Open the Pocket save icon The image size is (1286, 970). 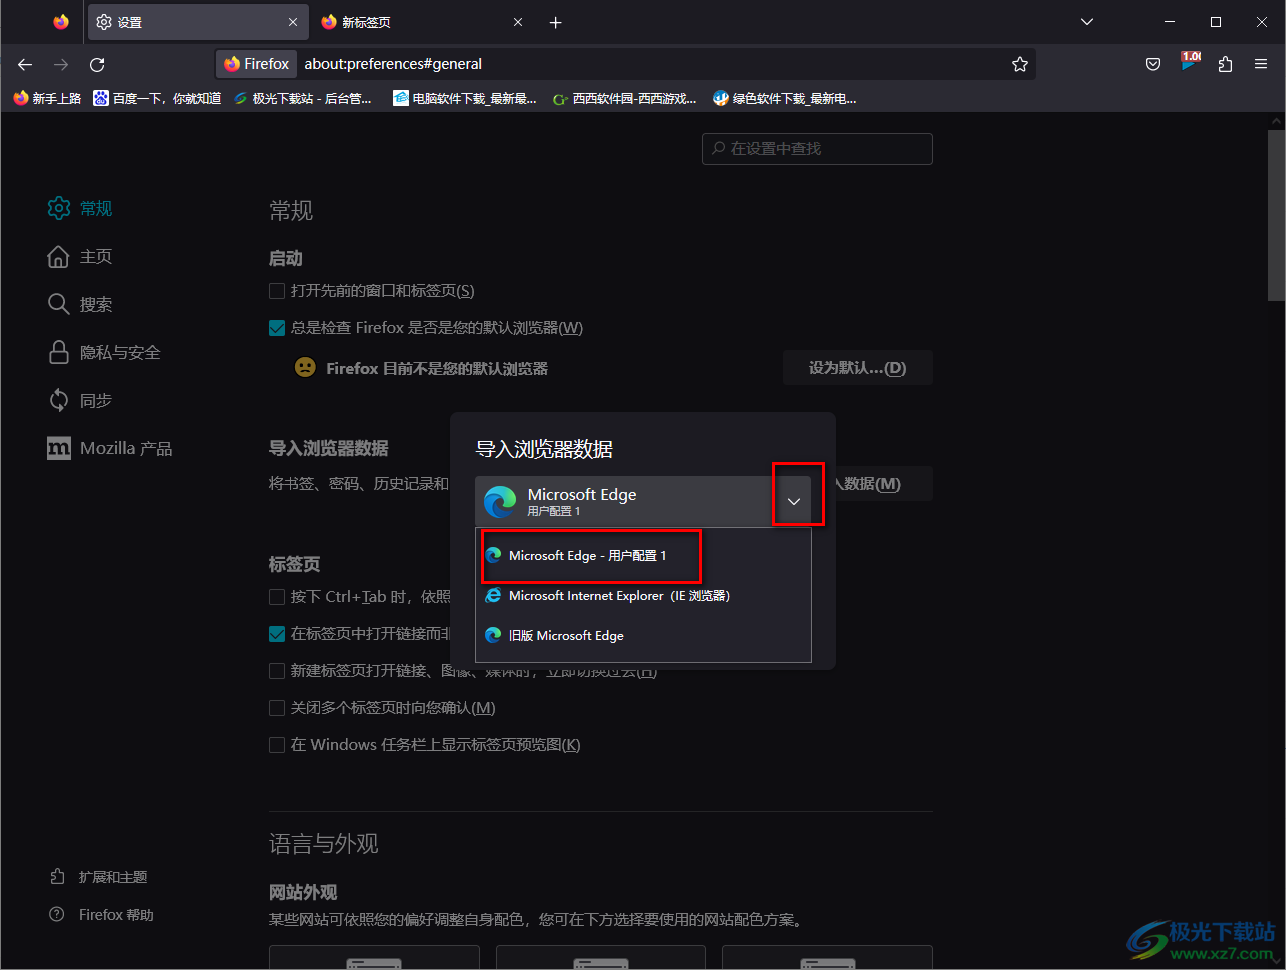(1153, 64)
